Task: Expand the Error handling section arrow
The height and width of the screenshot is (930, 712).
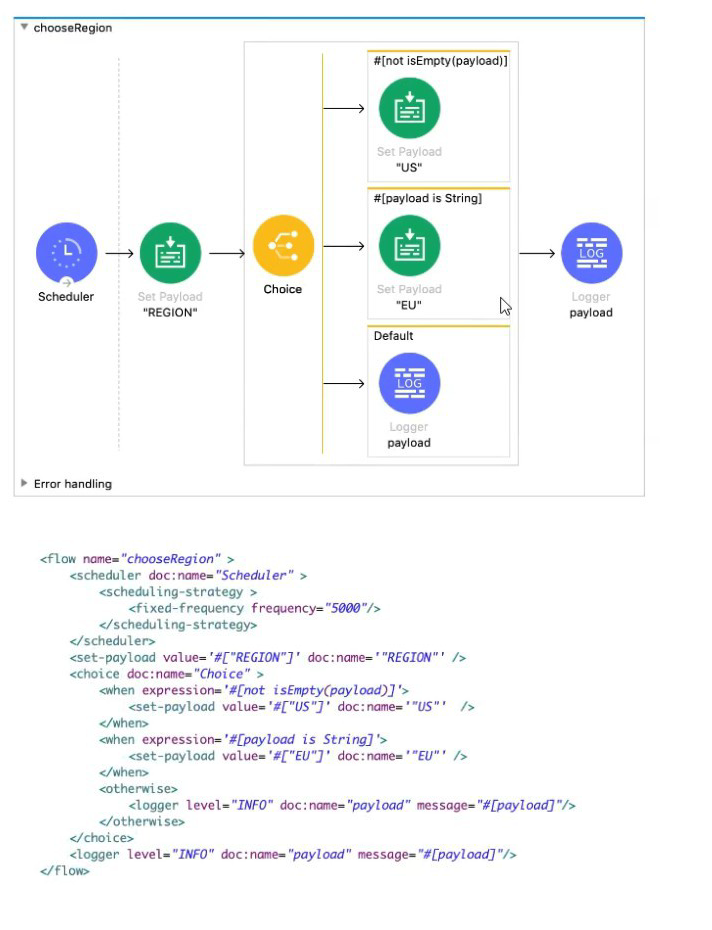Action: point(25,484)
